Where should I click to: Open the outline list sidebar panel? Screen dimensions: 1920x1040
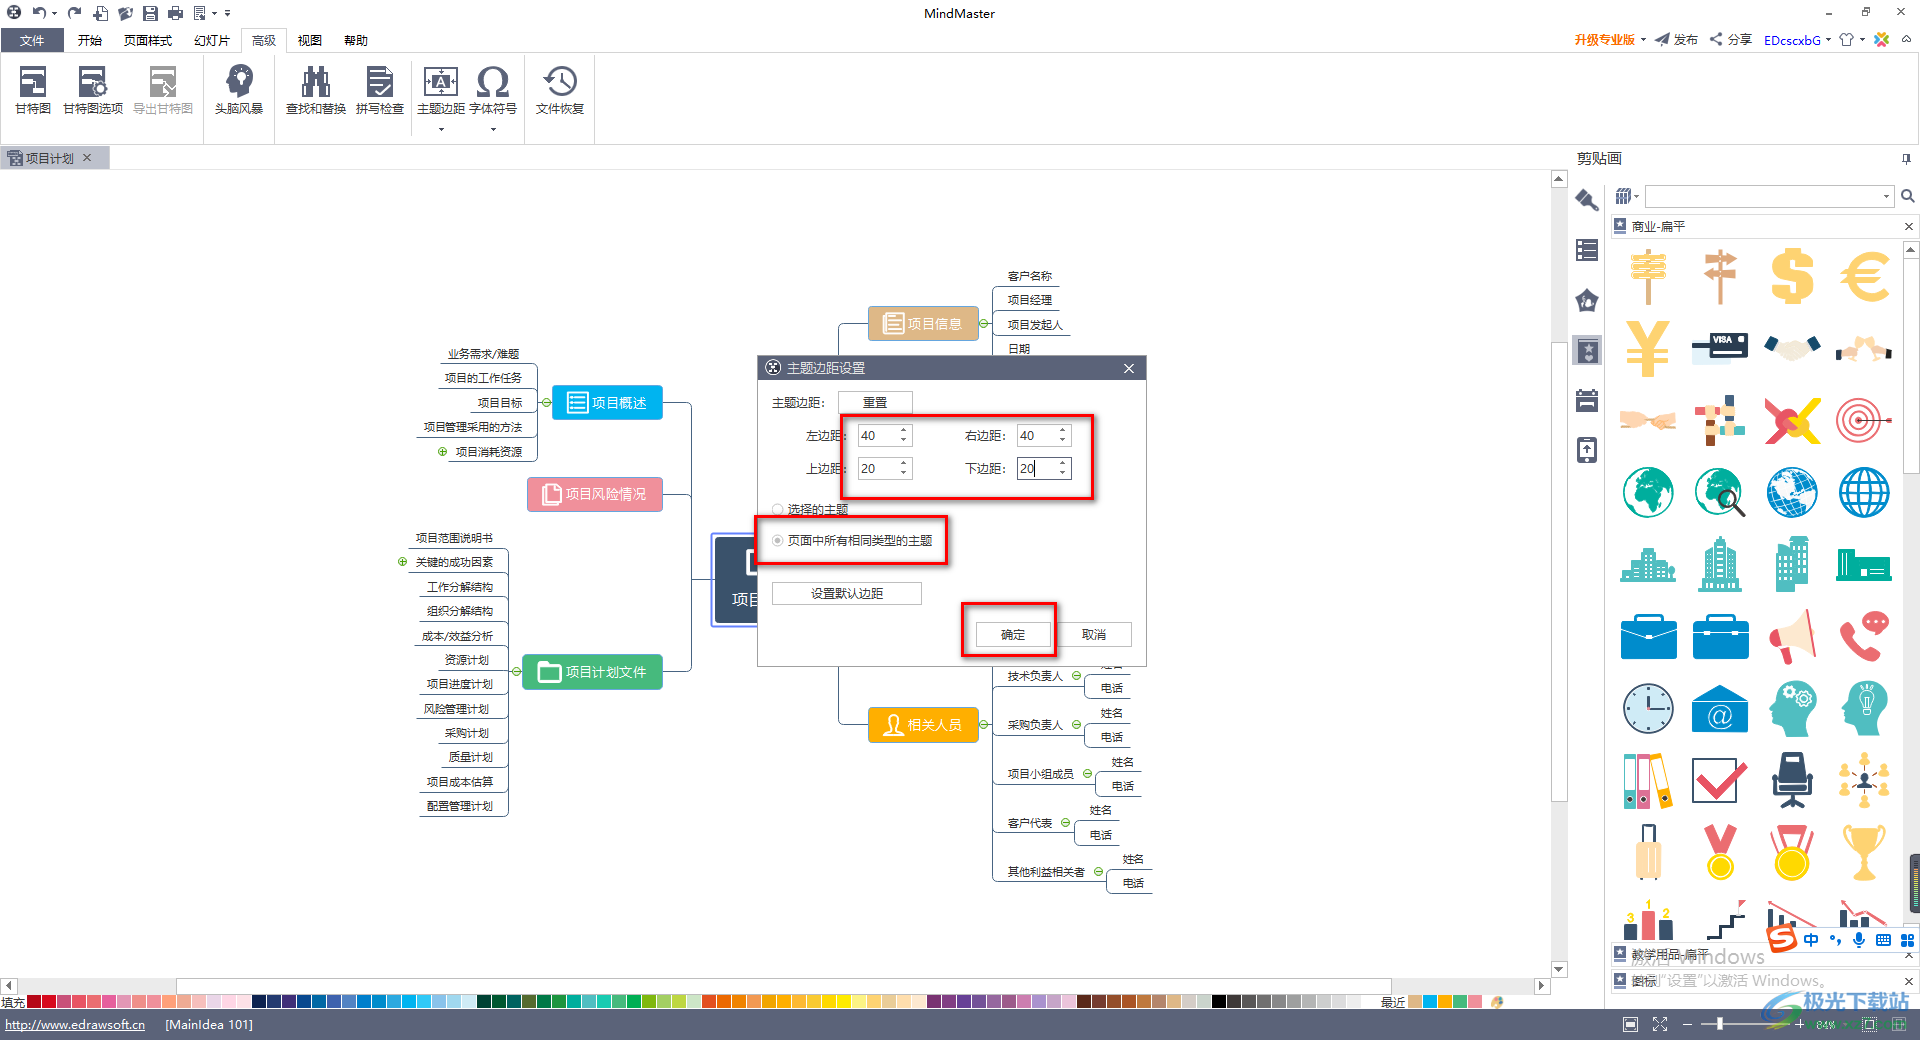coord(1587,250)
